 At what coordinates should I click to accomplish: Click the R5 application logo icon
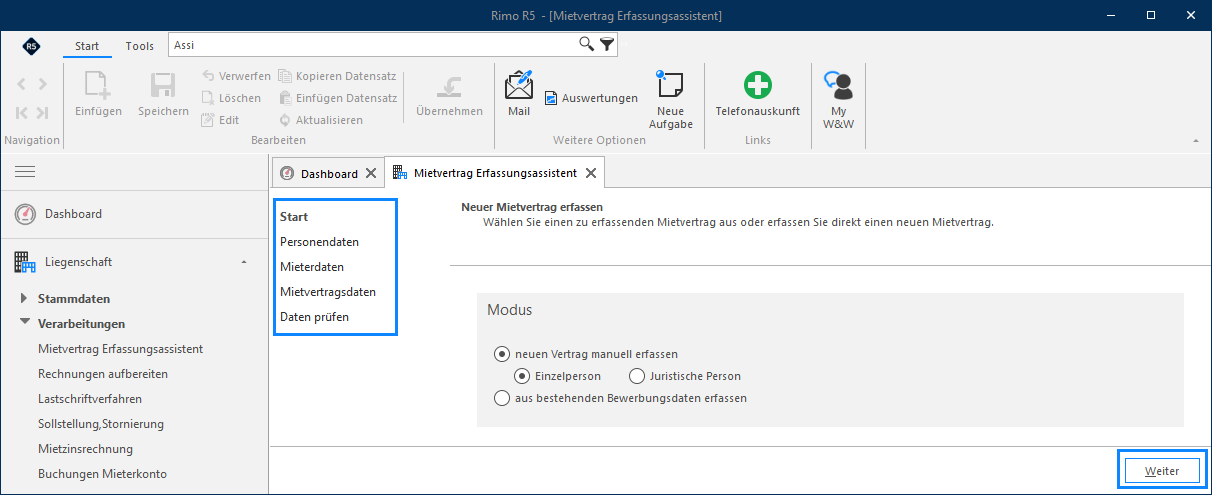tap(32, 46)
